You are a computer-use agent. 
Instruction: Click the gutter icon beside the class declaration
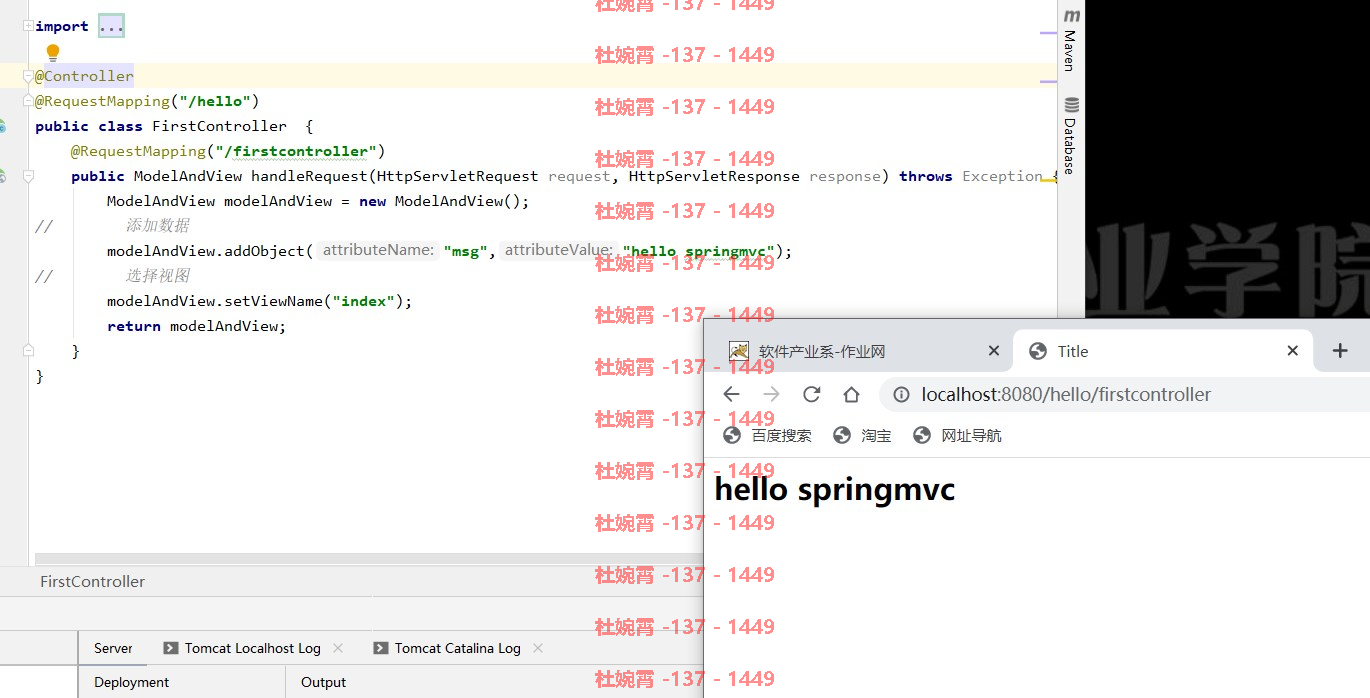(2, 126)
